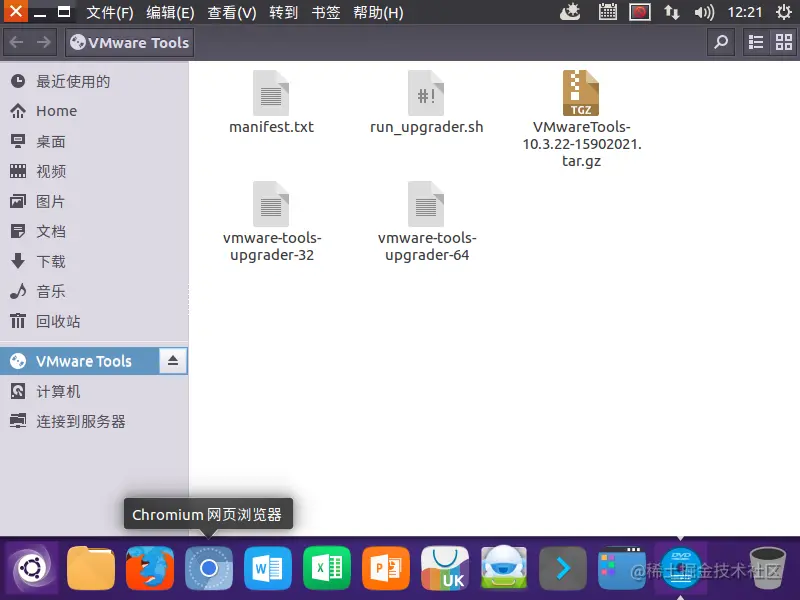This screenshot has height=600, width=800.
Task: Launch Firefox from the dock
Action: [150, 568]
